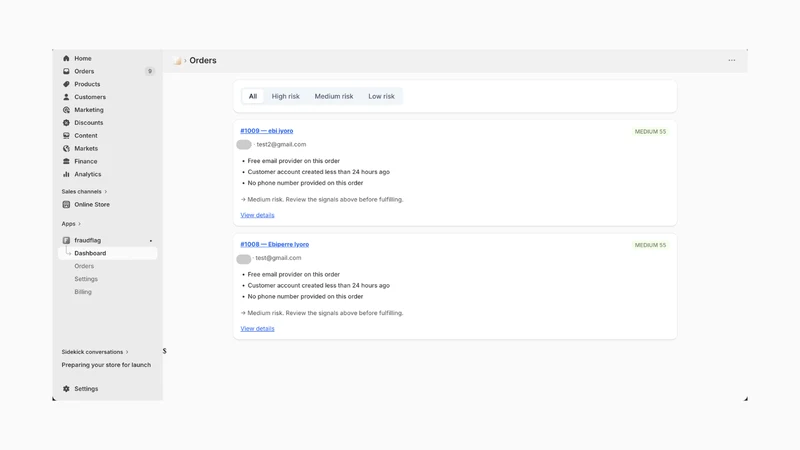Click the fraudflag app name

pyautogui.click(x=88, y=240)
